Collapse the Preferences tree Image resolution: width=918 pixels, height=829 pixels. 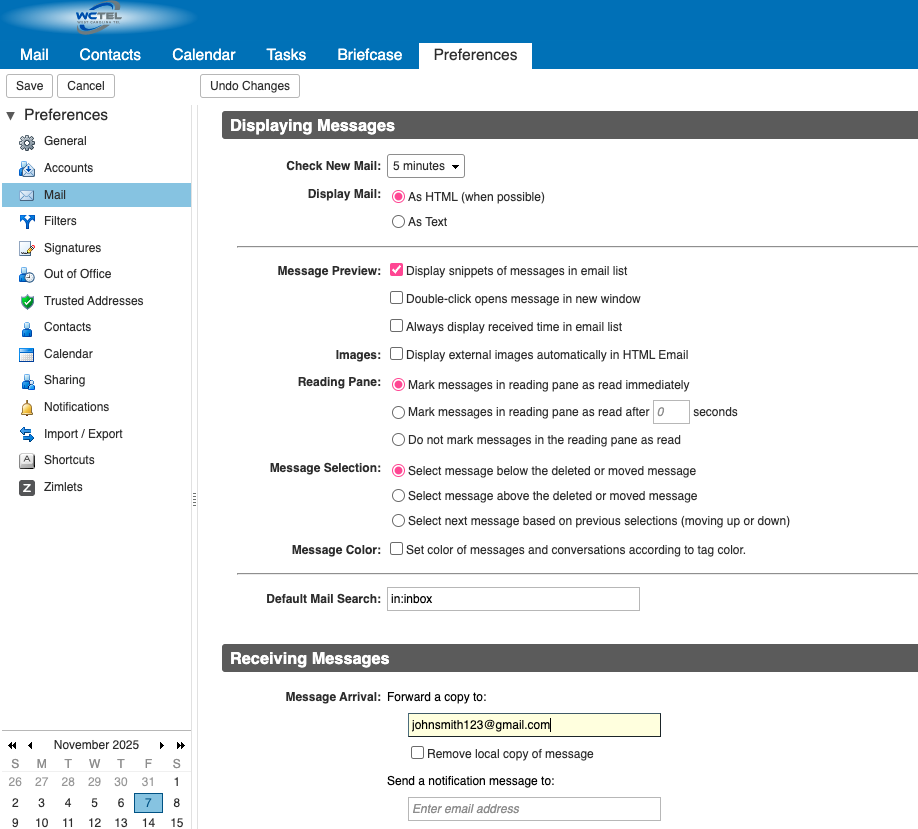click(x=11, y=116)
